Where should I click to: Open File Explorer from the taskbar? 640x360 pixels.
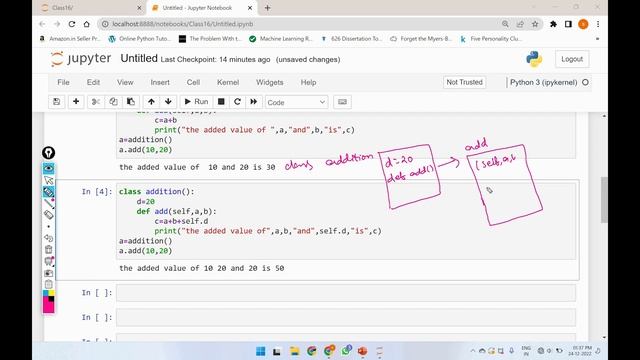tap(294, 351)
